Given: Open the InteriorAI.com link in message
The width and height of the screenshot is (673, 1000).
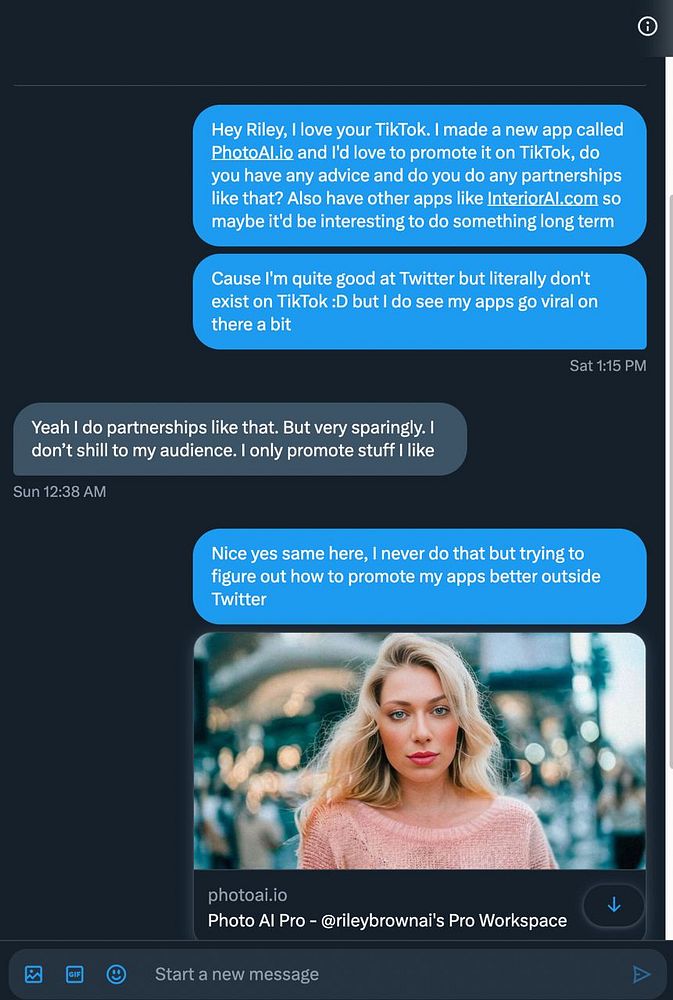Looking at the screenshot, I should coord(543,198).
